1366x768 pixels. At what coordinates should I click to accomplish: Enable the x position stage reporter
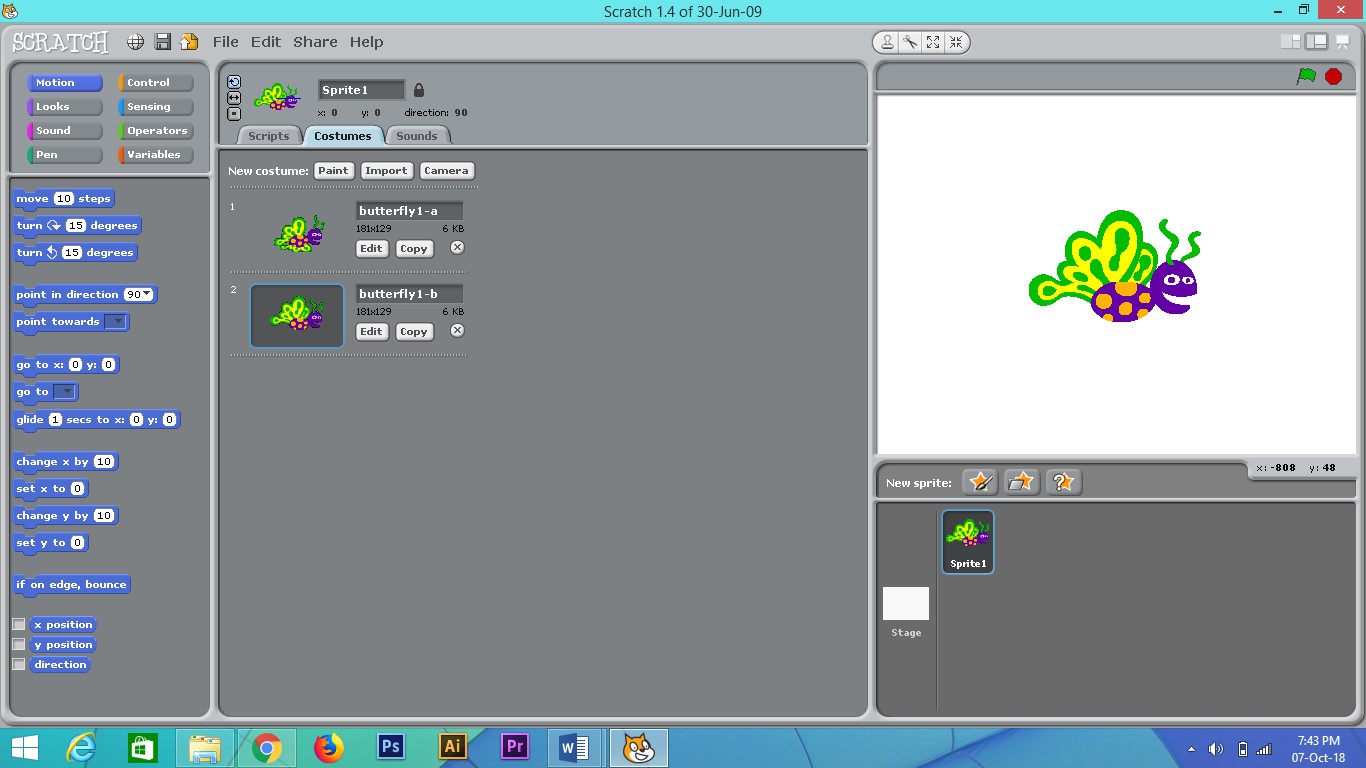click(19, 623)
